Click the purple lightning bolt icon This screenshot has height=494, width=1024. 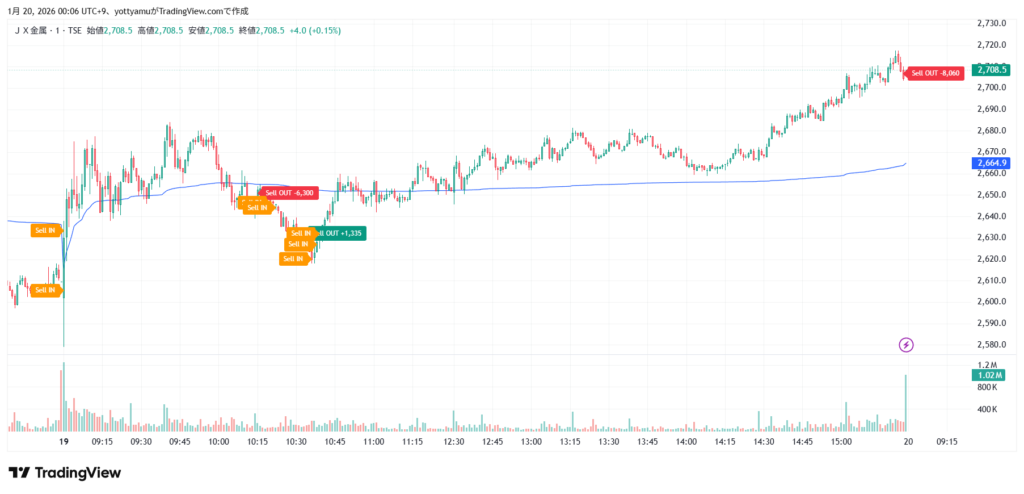[x=906, y=345]
